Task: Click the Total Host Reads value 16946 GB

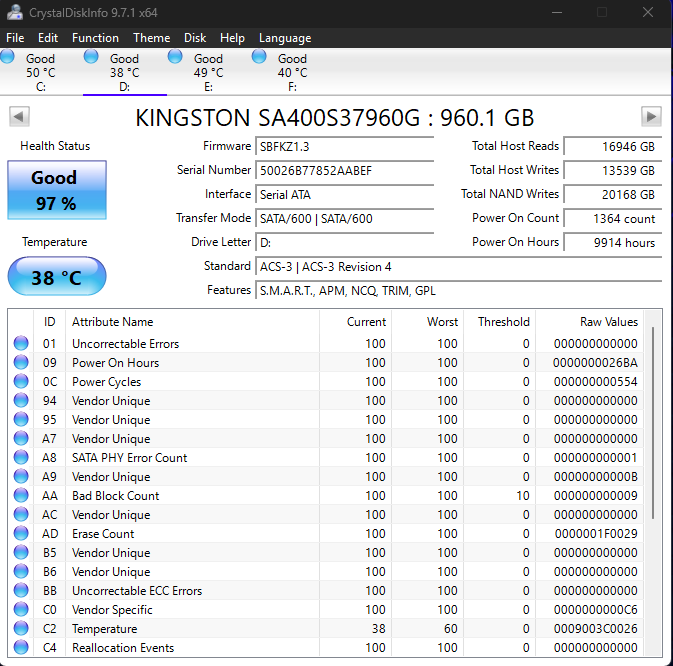Action: (612, 146)
